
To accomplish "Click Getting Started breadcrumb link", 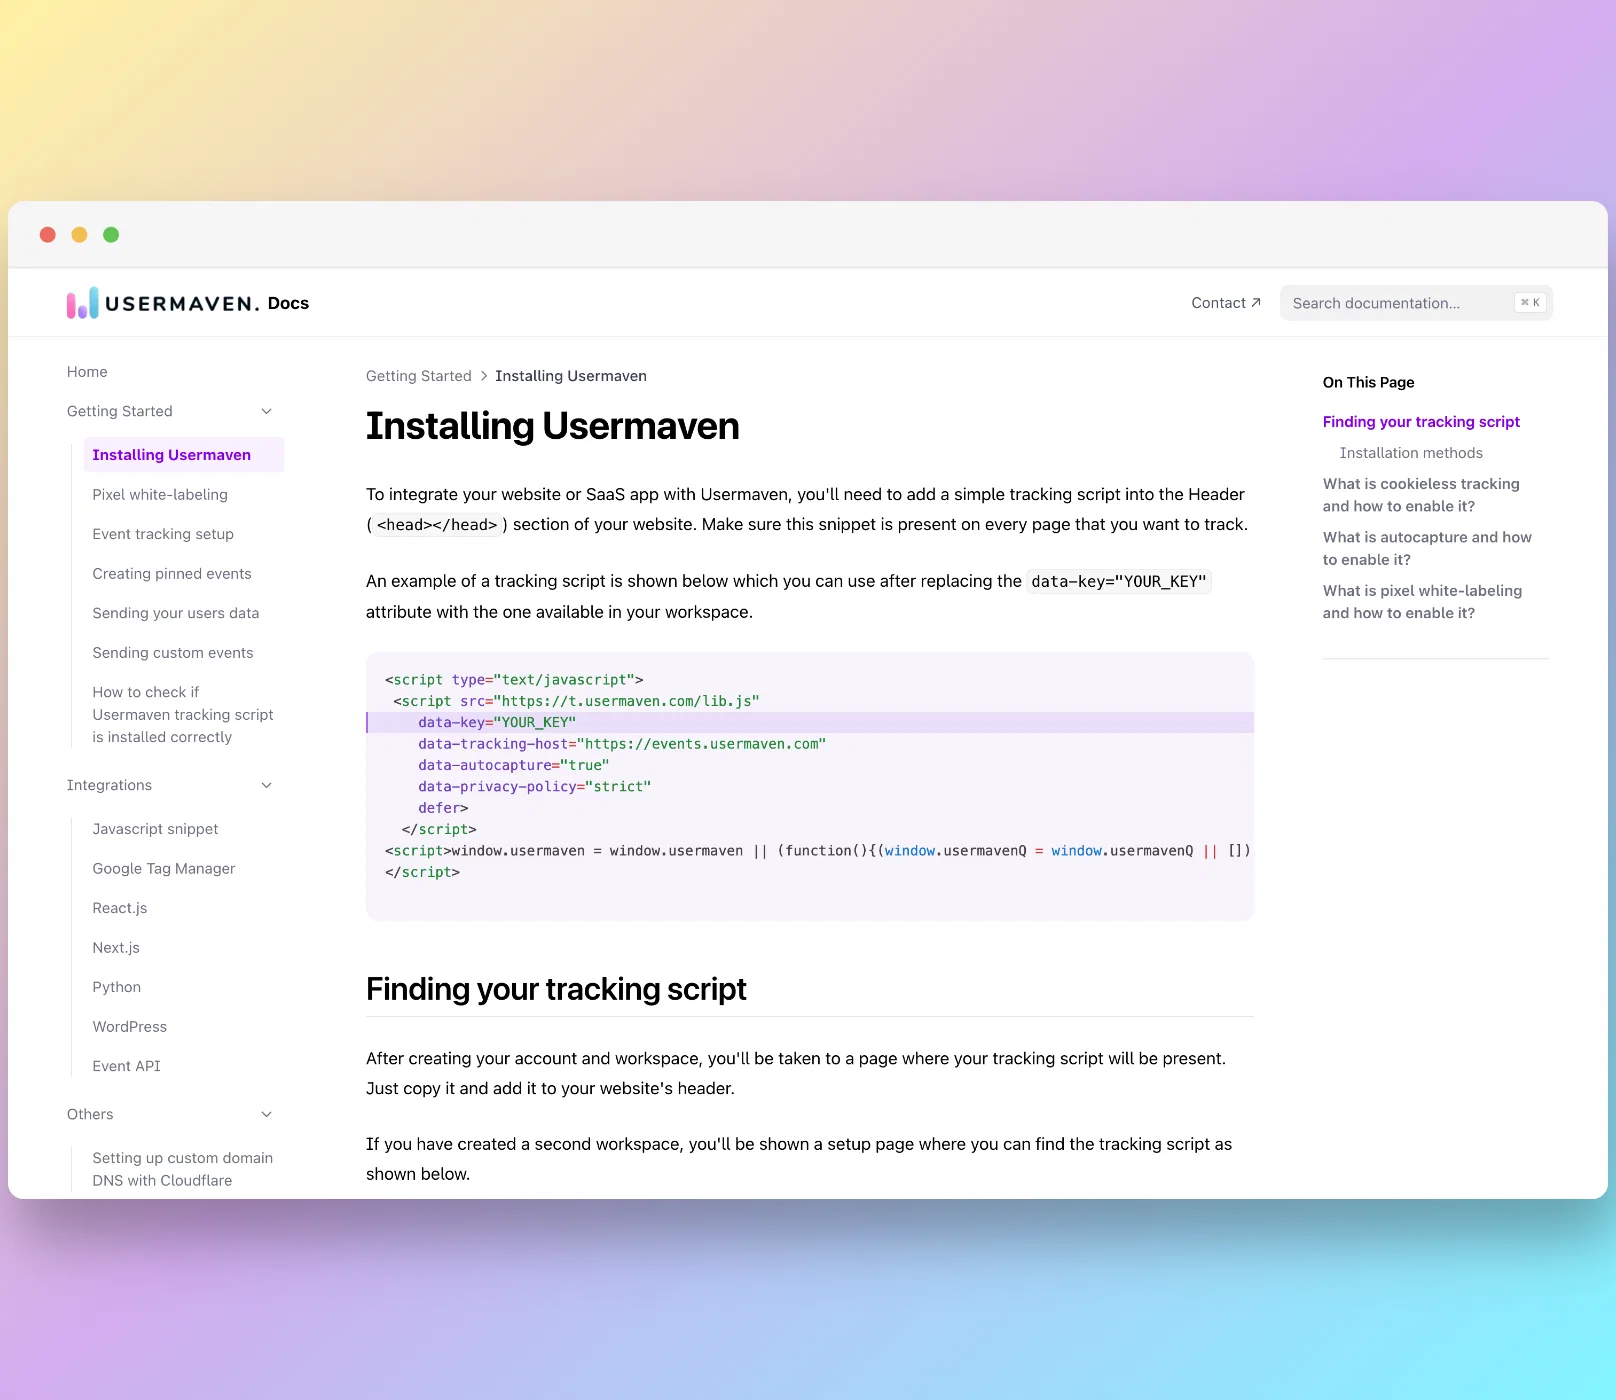I will pos(419,376).
